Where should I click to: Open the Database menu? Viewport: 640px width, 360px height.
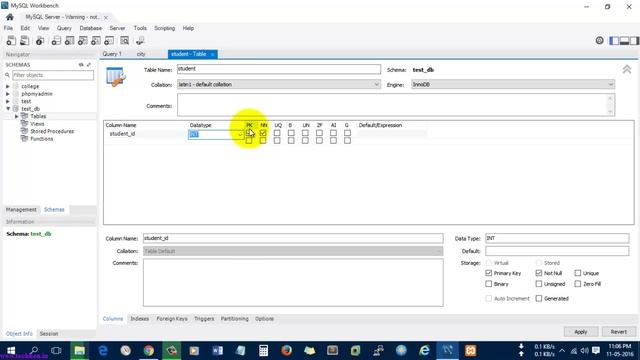(91, 28)
